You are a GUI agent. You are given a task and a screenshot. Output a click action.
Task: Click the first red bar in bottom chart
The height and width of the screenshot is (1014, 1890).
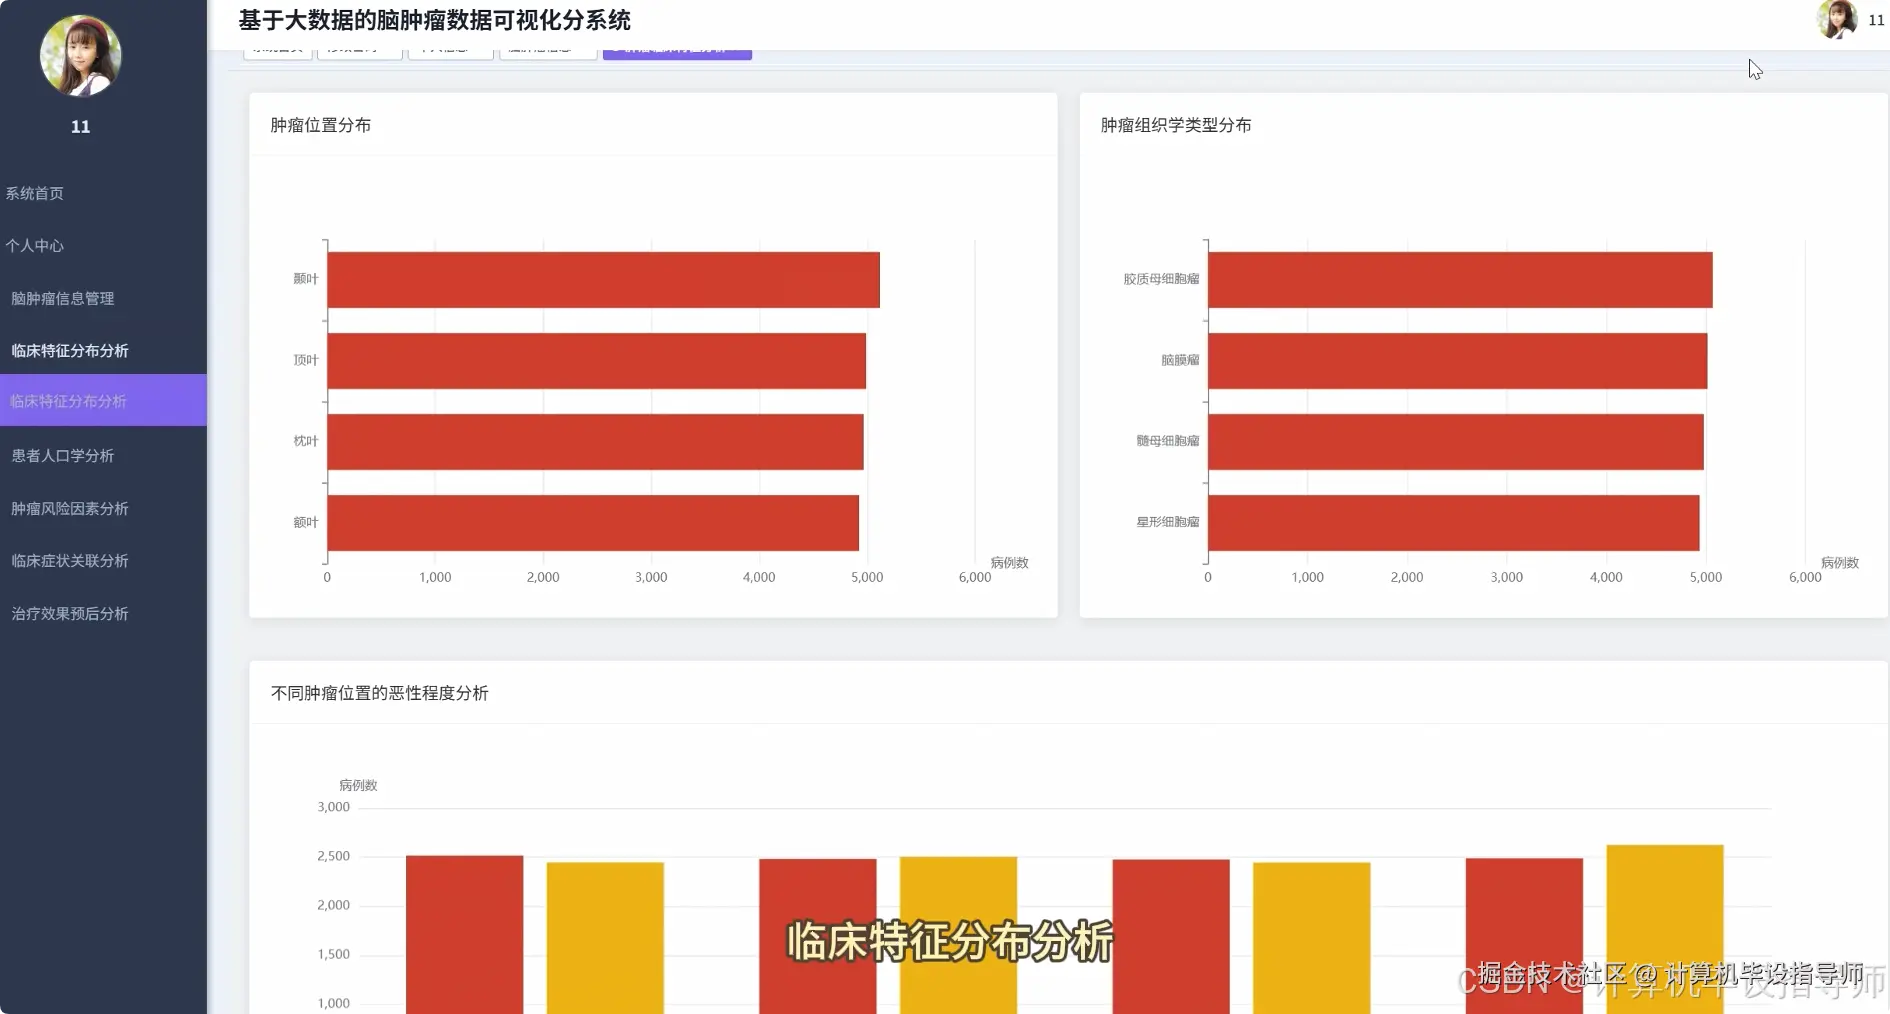click(464, 930)
